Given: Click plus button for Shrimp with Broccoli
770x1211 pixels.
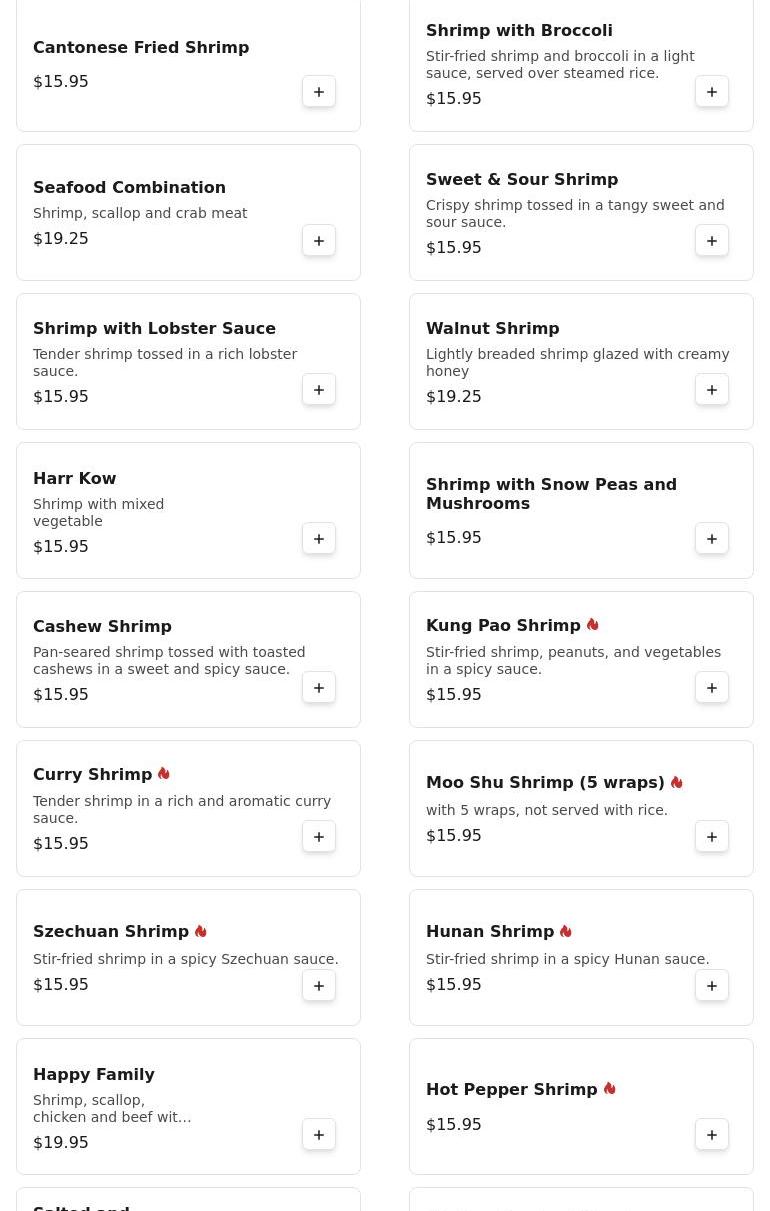Looking at the screenshot, I should tap(712, 92).
